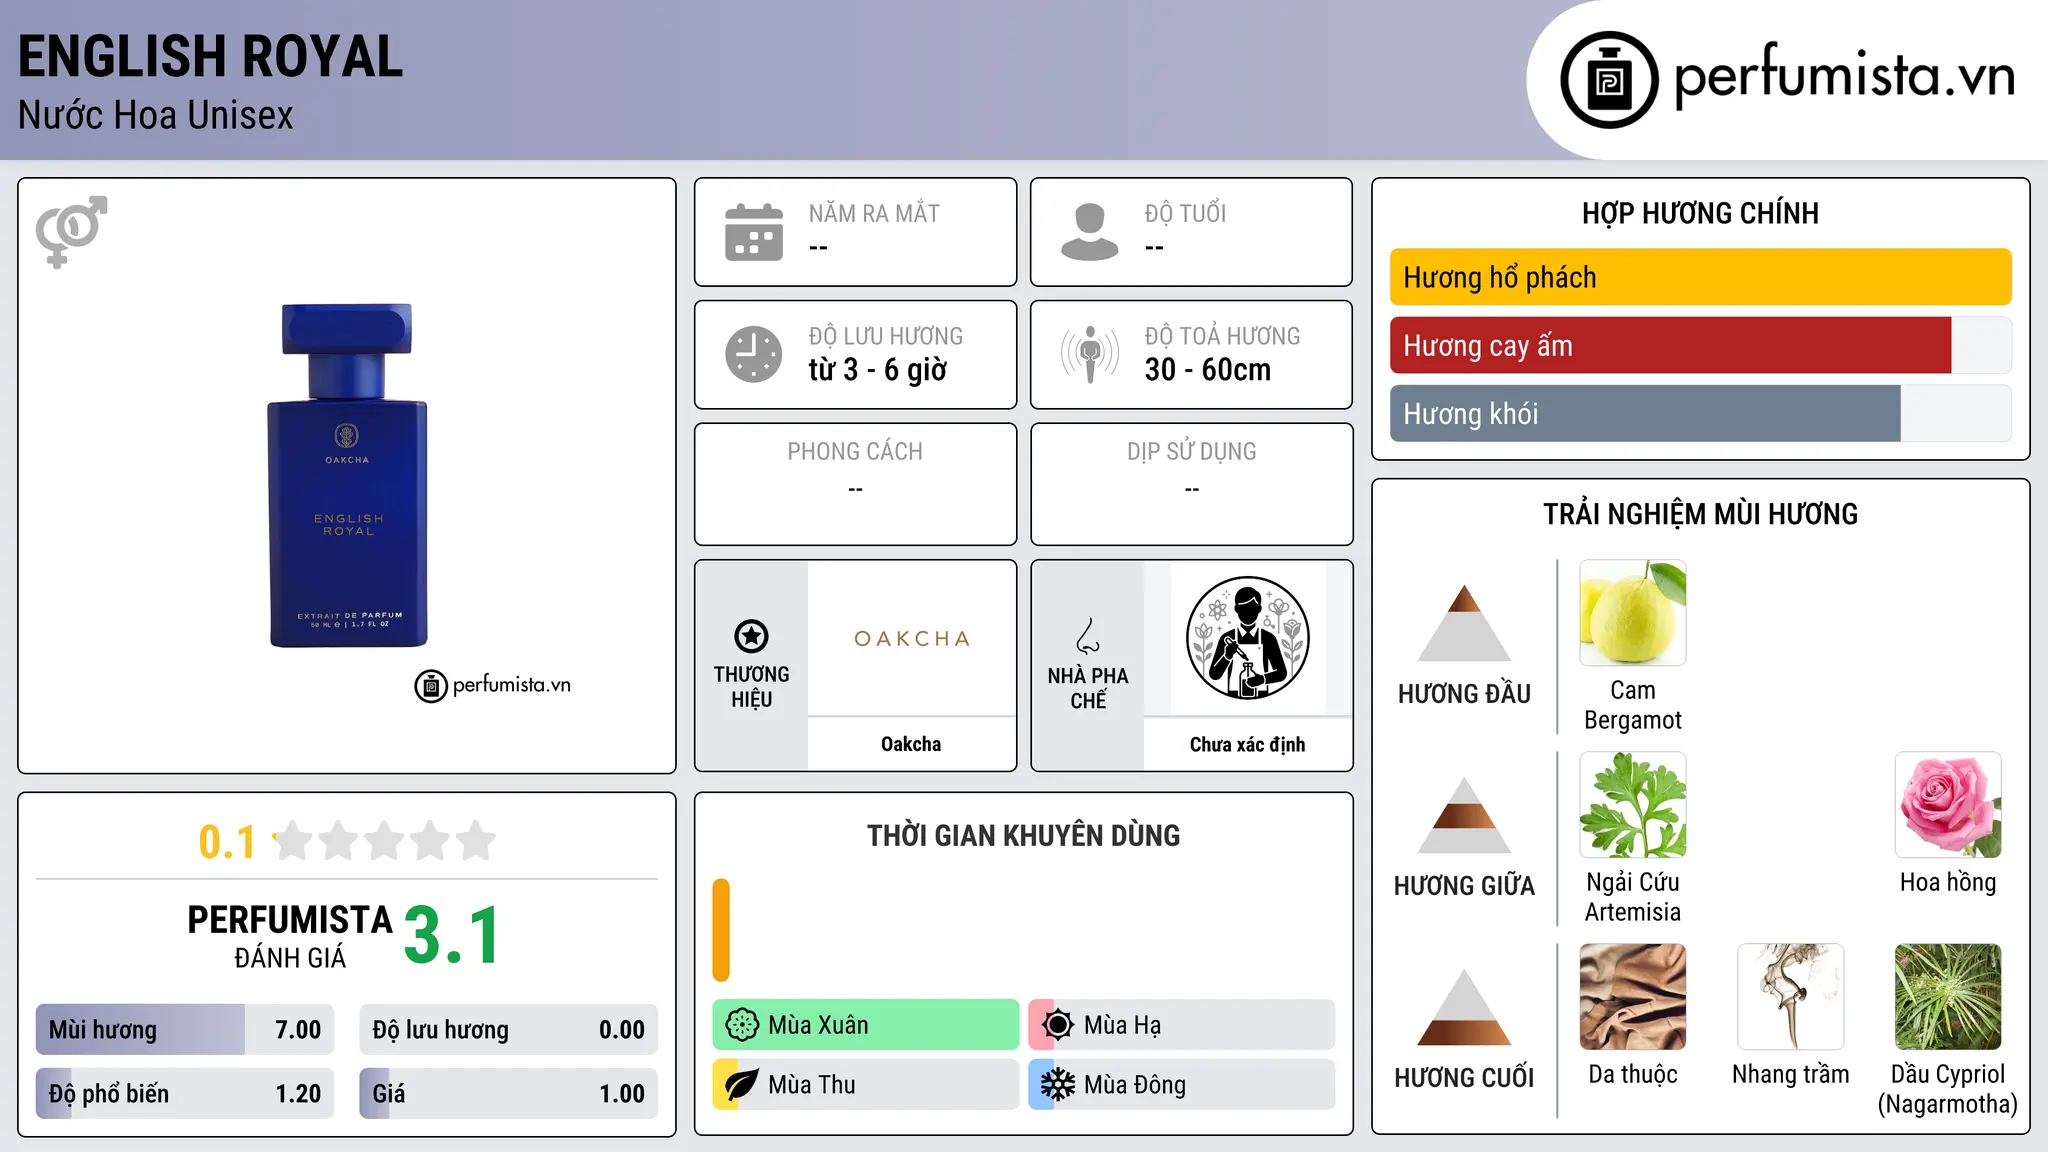The width and height of the screenshot is (2048, 1152).
Task: Click the Nước Hoa Unisex subtitle
Action: point(155,115)
